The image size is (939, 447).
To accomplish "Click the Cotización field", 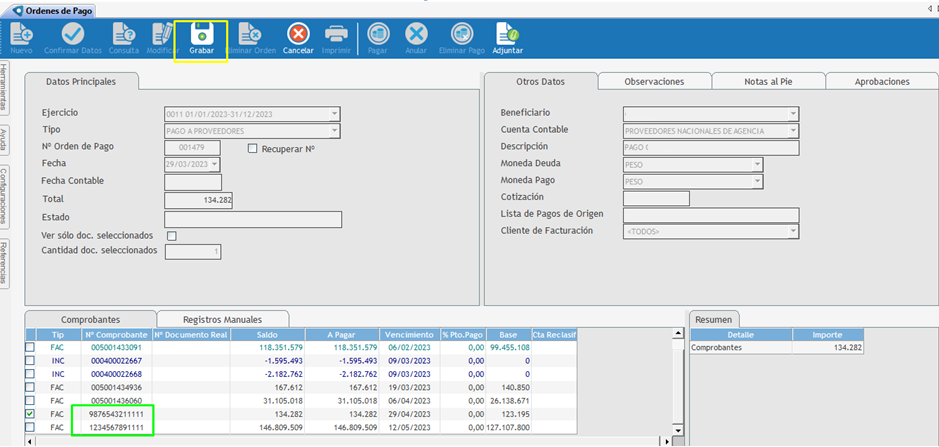I will click(x=656, y=198).
